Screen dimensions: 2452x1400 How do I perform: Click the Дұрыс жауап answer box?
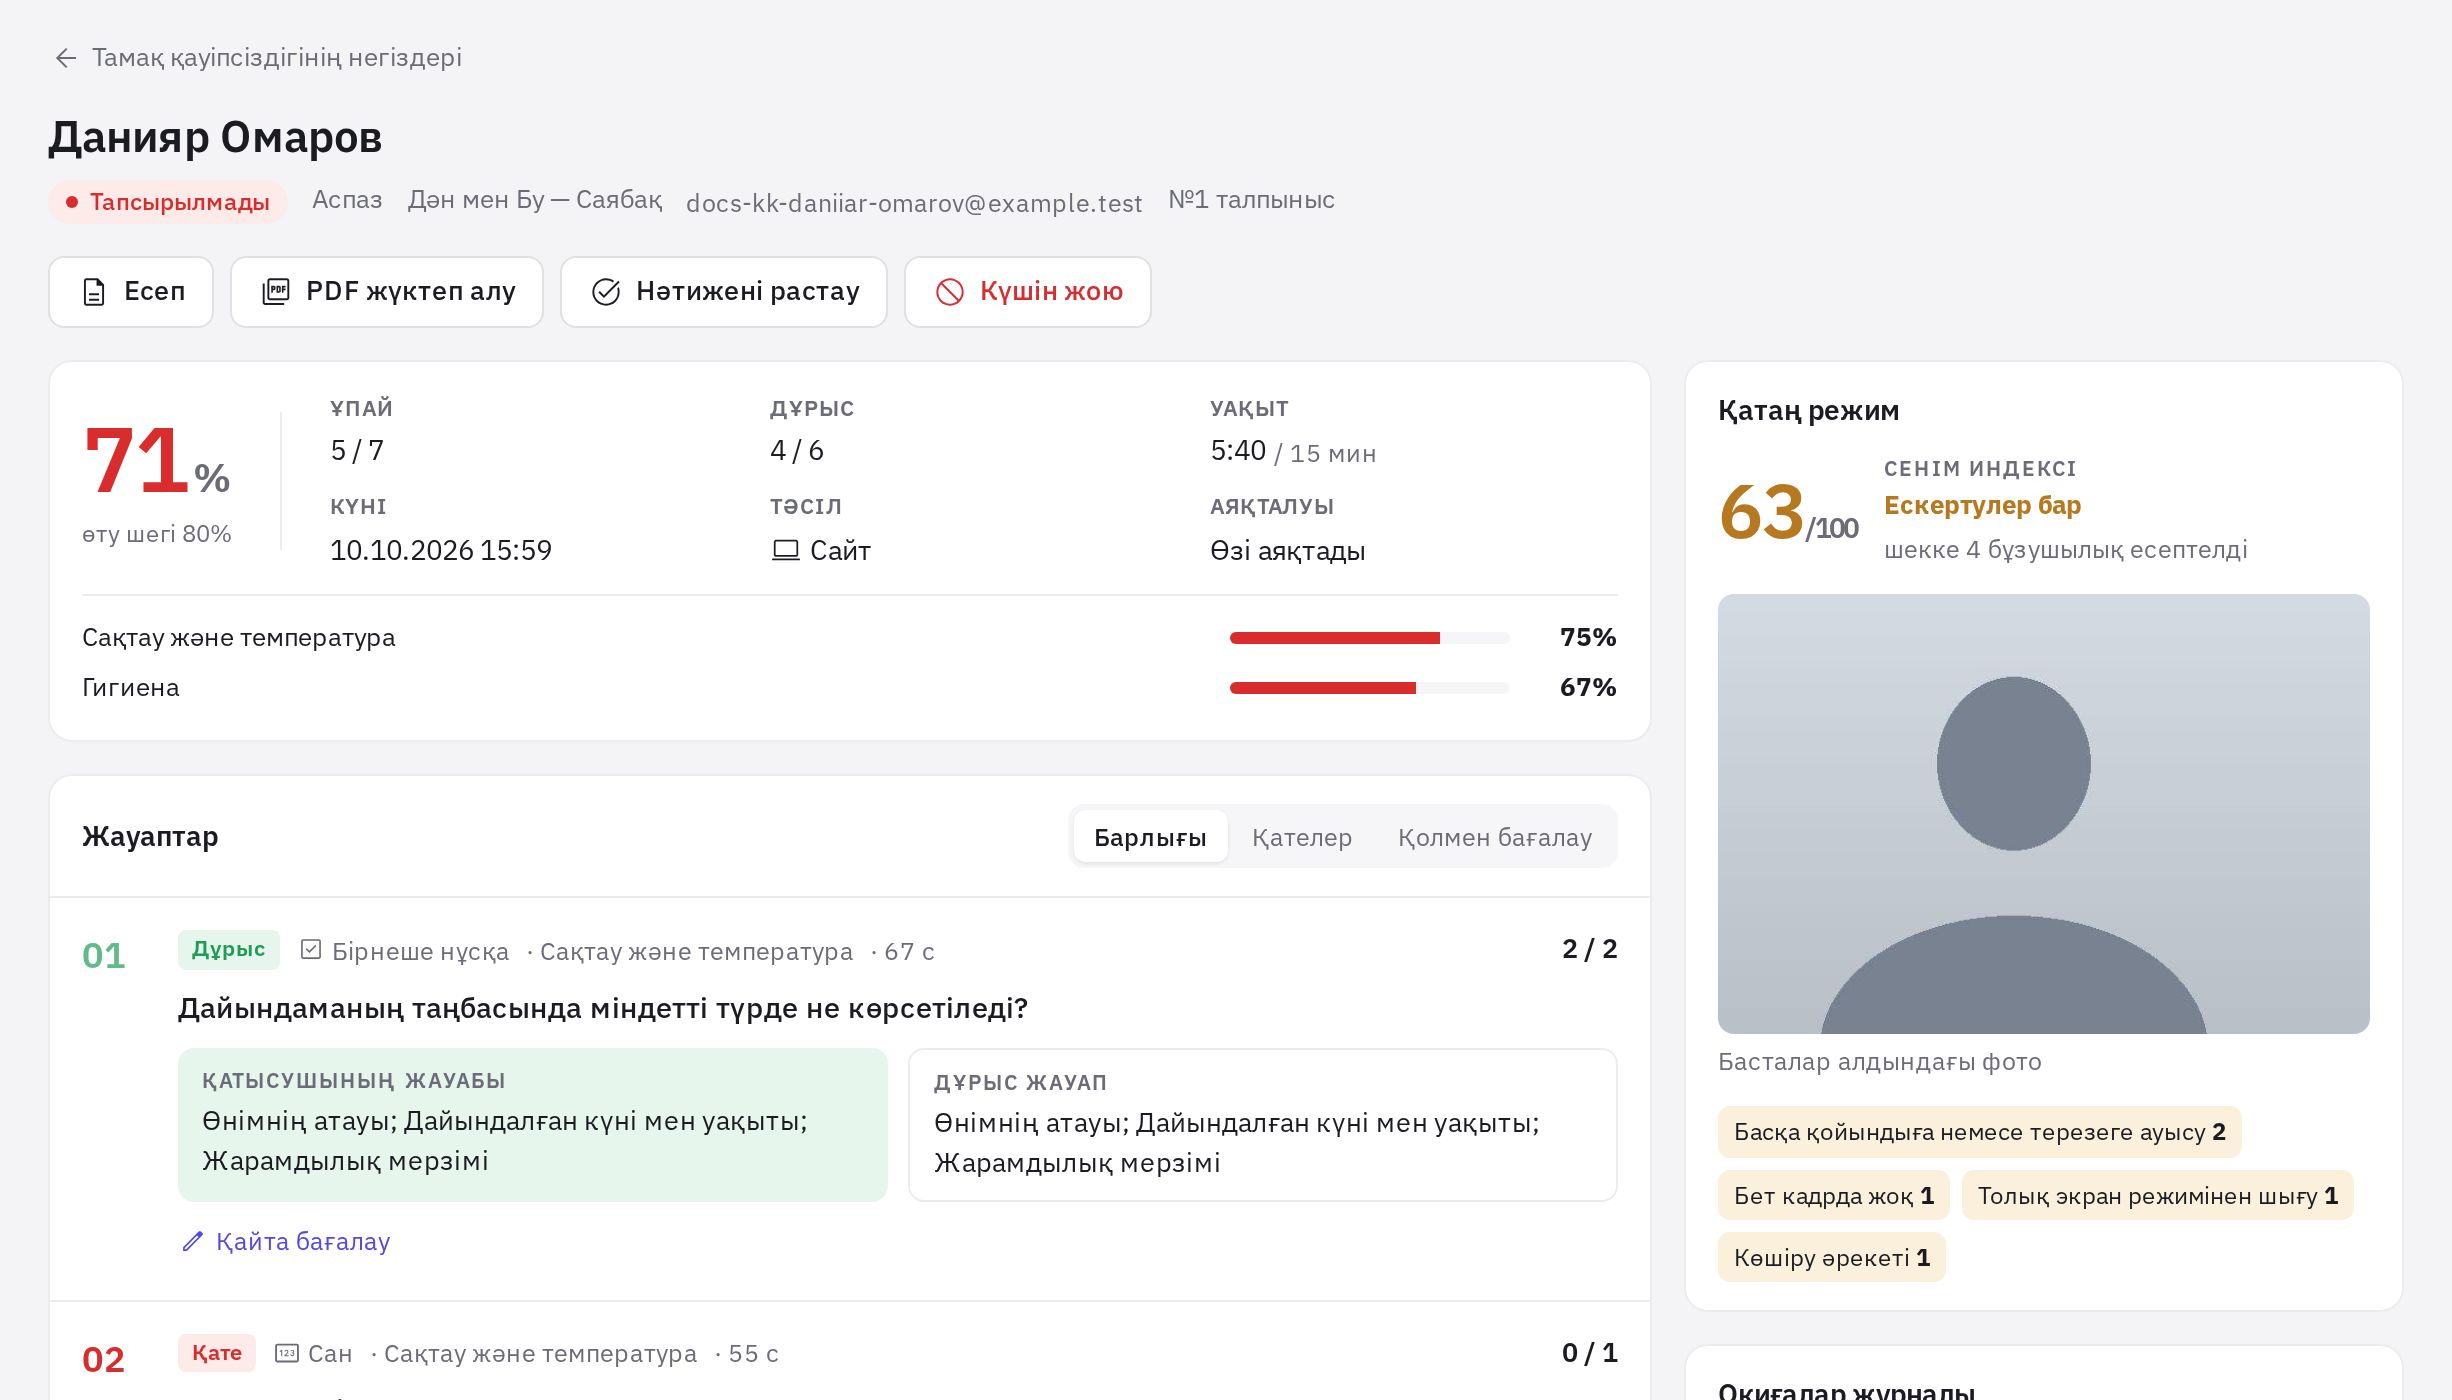(x=1263, y=1125)
